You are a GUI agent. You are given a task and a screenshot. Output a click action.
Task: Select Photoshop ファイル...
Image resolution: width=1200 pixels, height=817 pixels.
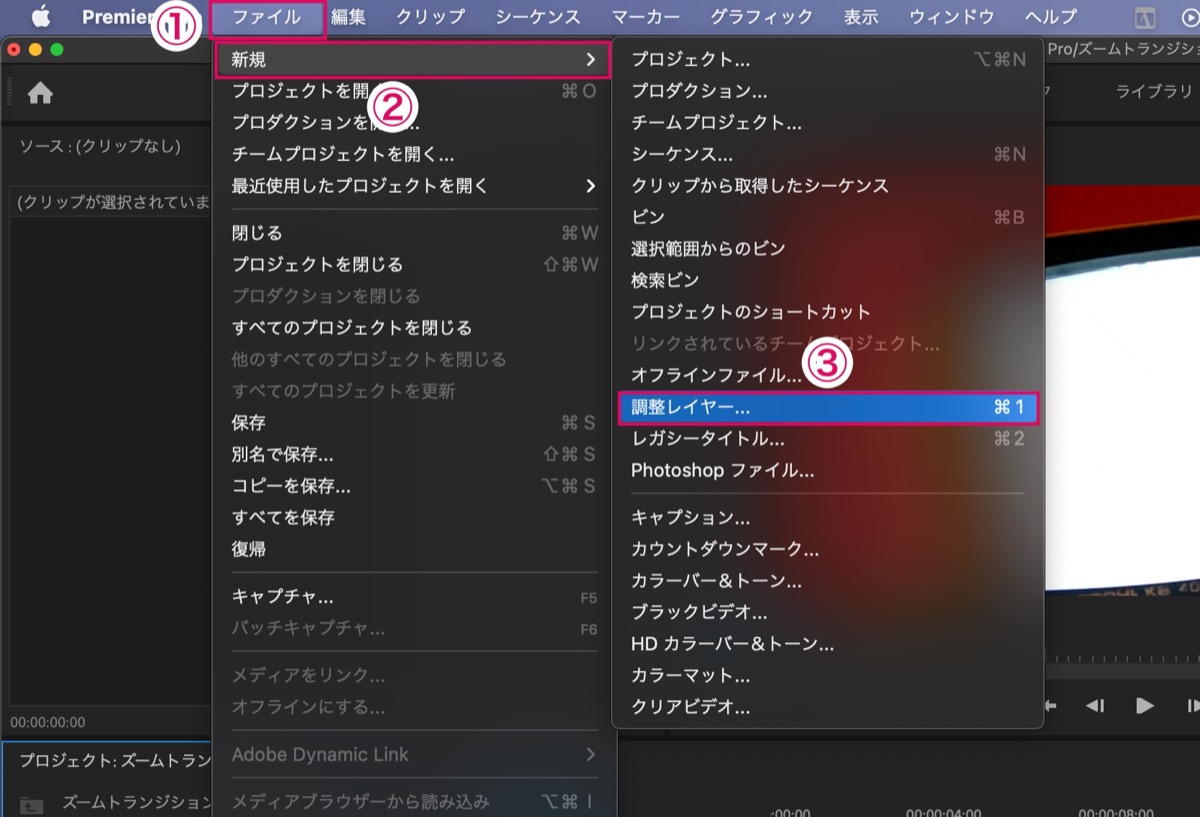coord(828,470)
